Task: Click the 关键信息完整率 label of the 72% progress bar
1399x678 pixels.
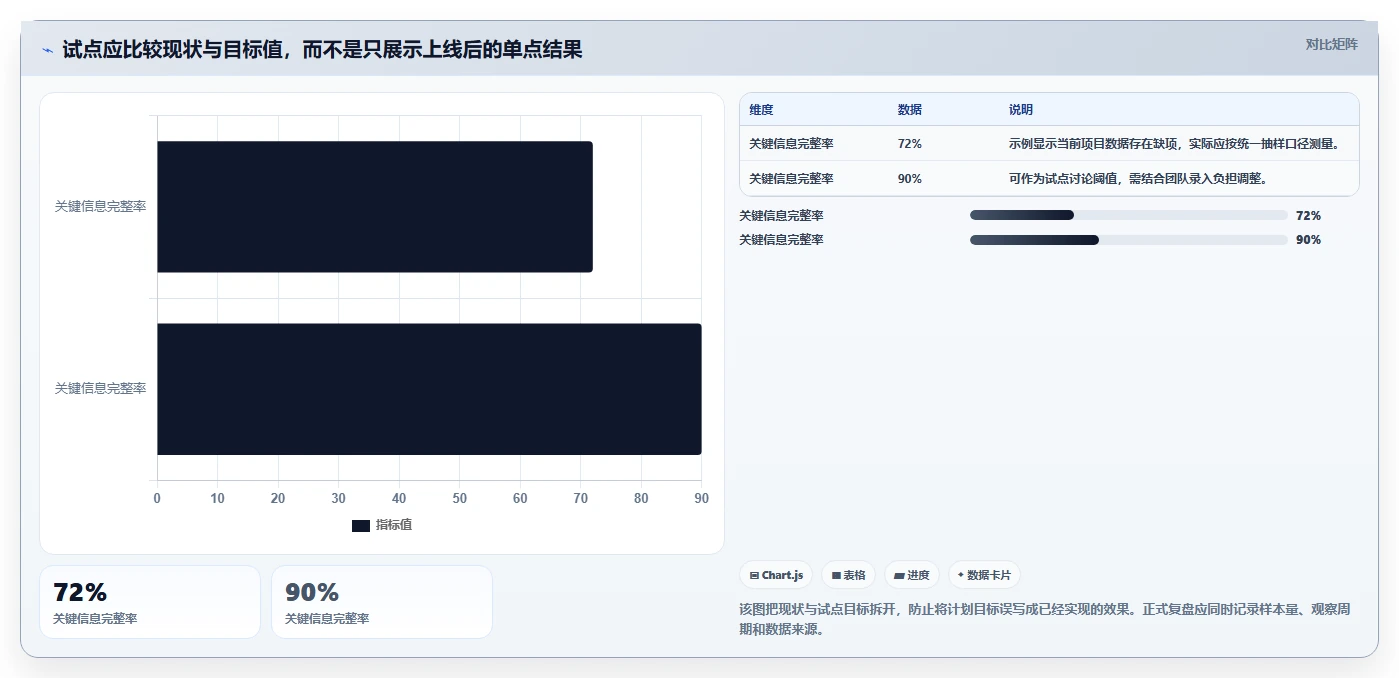Action: pyautogui.click(x=781, y=215)
